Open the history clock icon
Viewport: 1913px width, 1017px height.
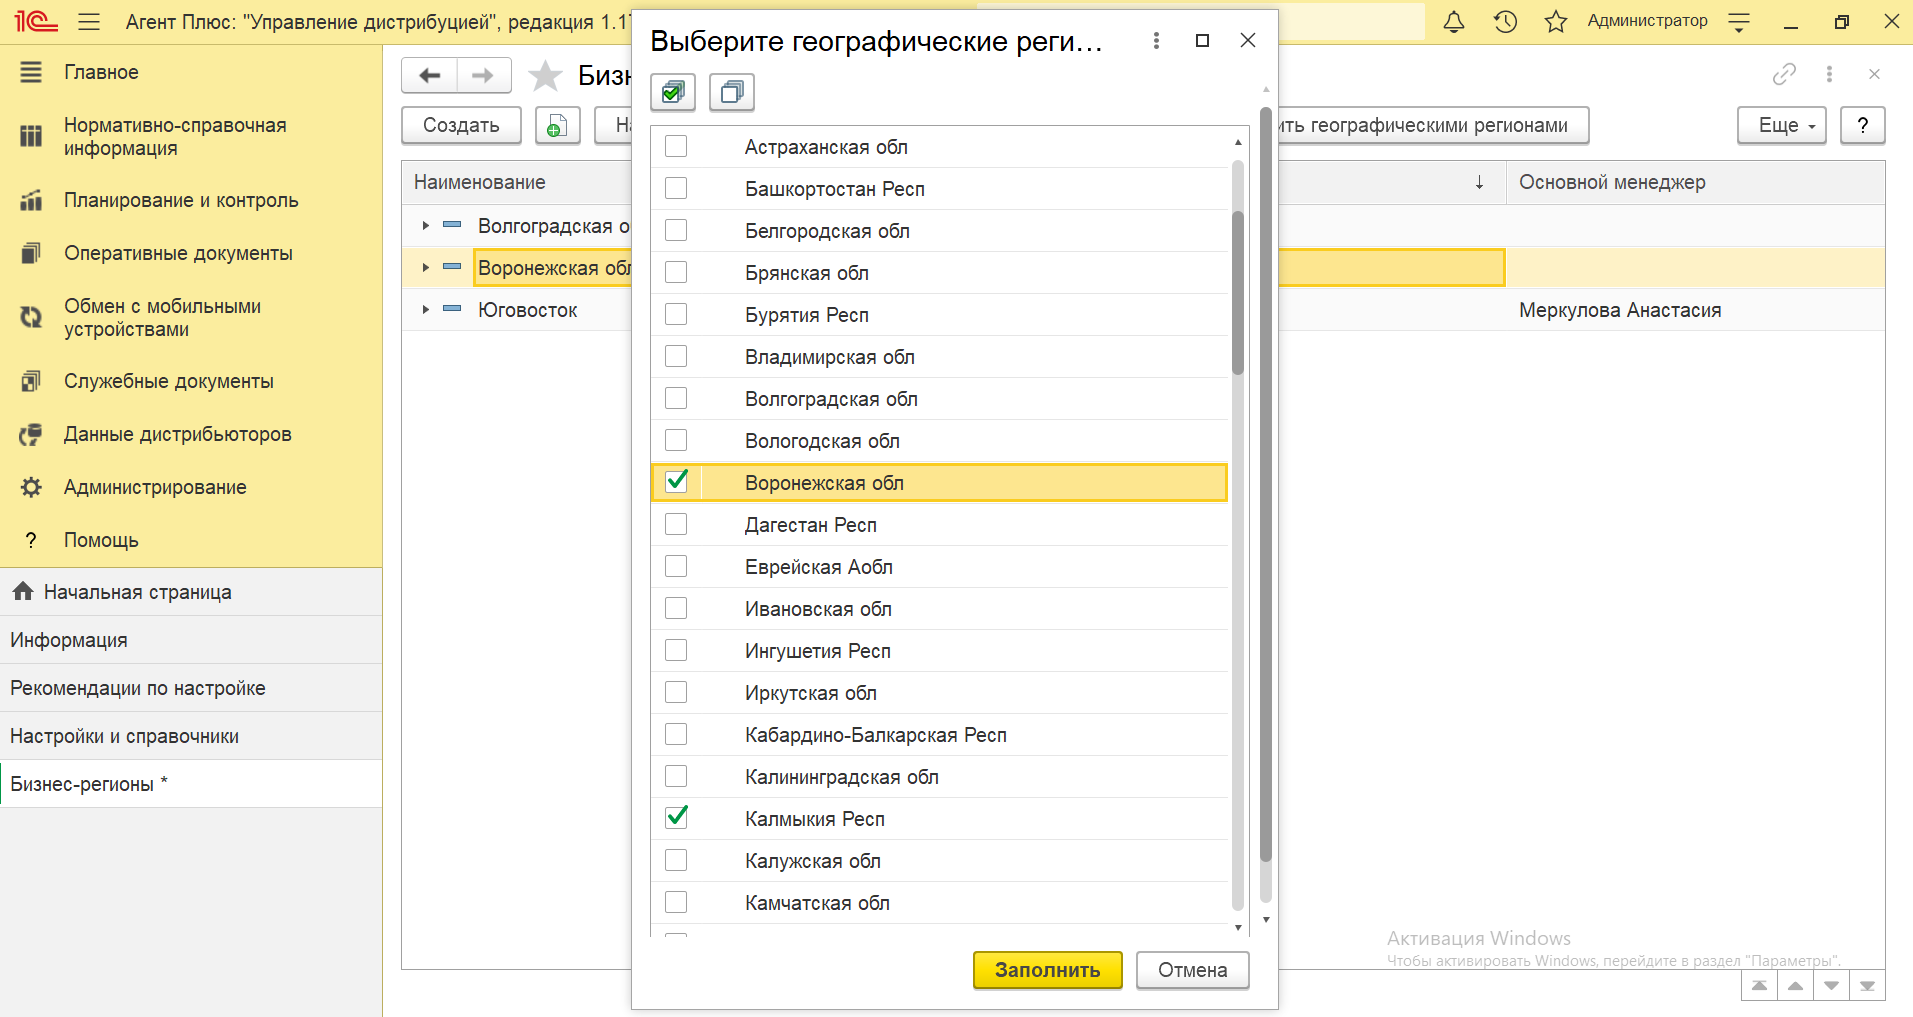[1505, 22]
